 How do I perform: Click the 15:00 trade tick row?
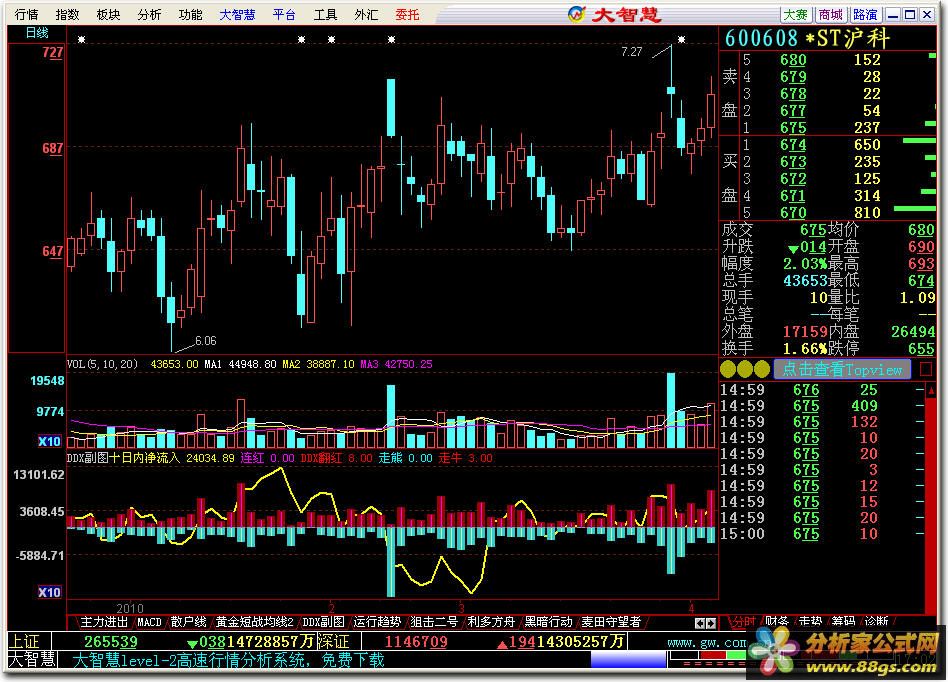[822, 534]
